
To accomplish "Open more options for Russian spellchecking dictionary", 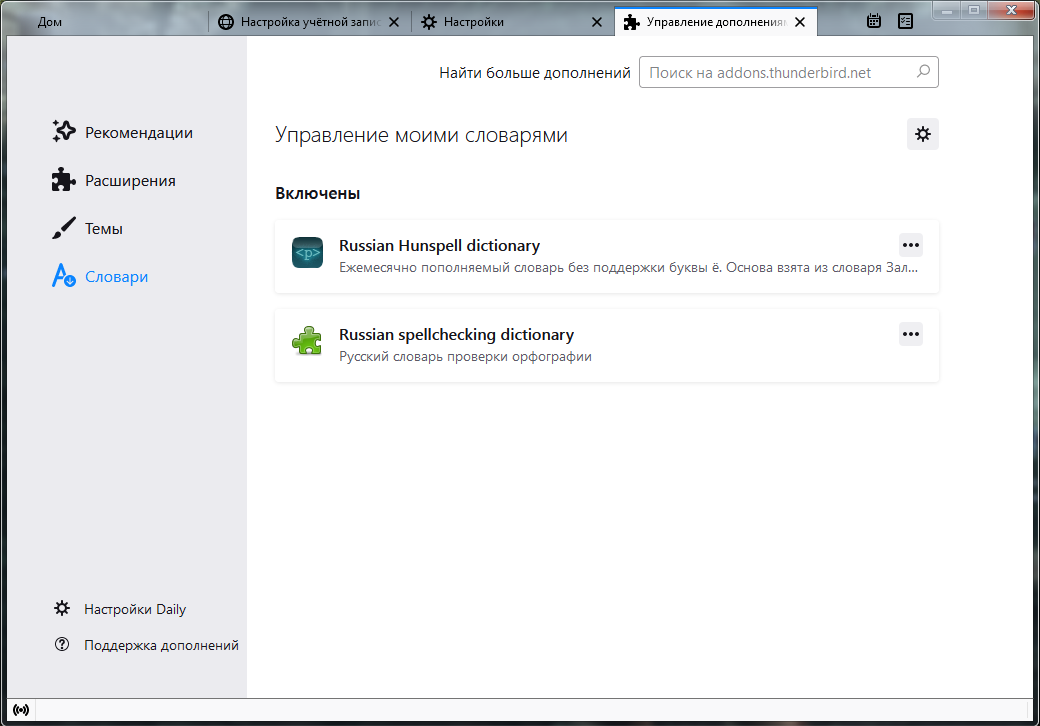I will [910, 334].
